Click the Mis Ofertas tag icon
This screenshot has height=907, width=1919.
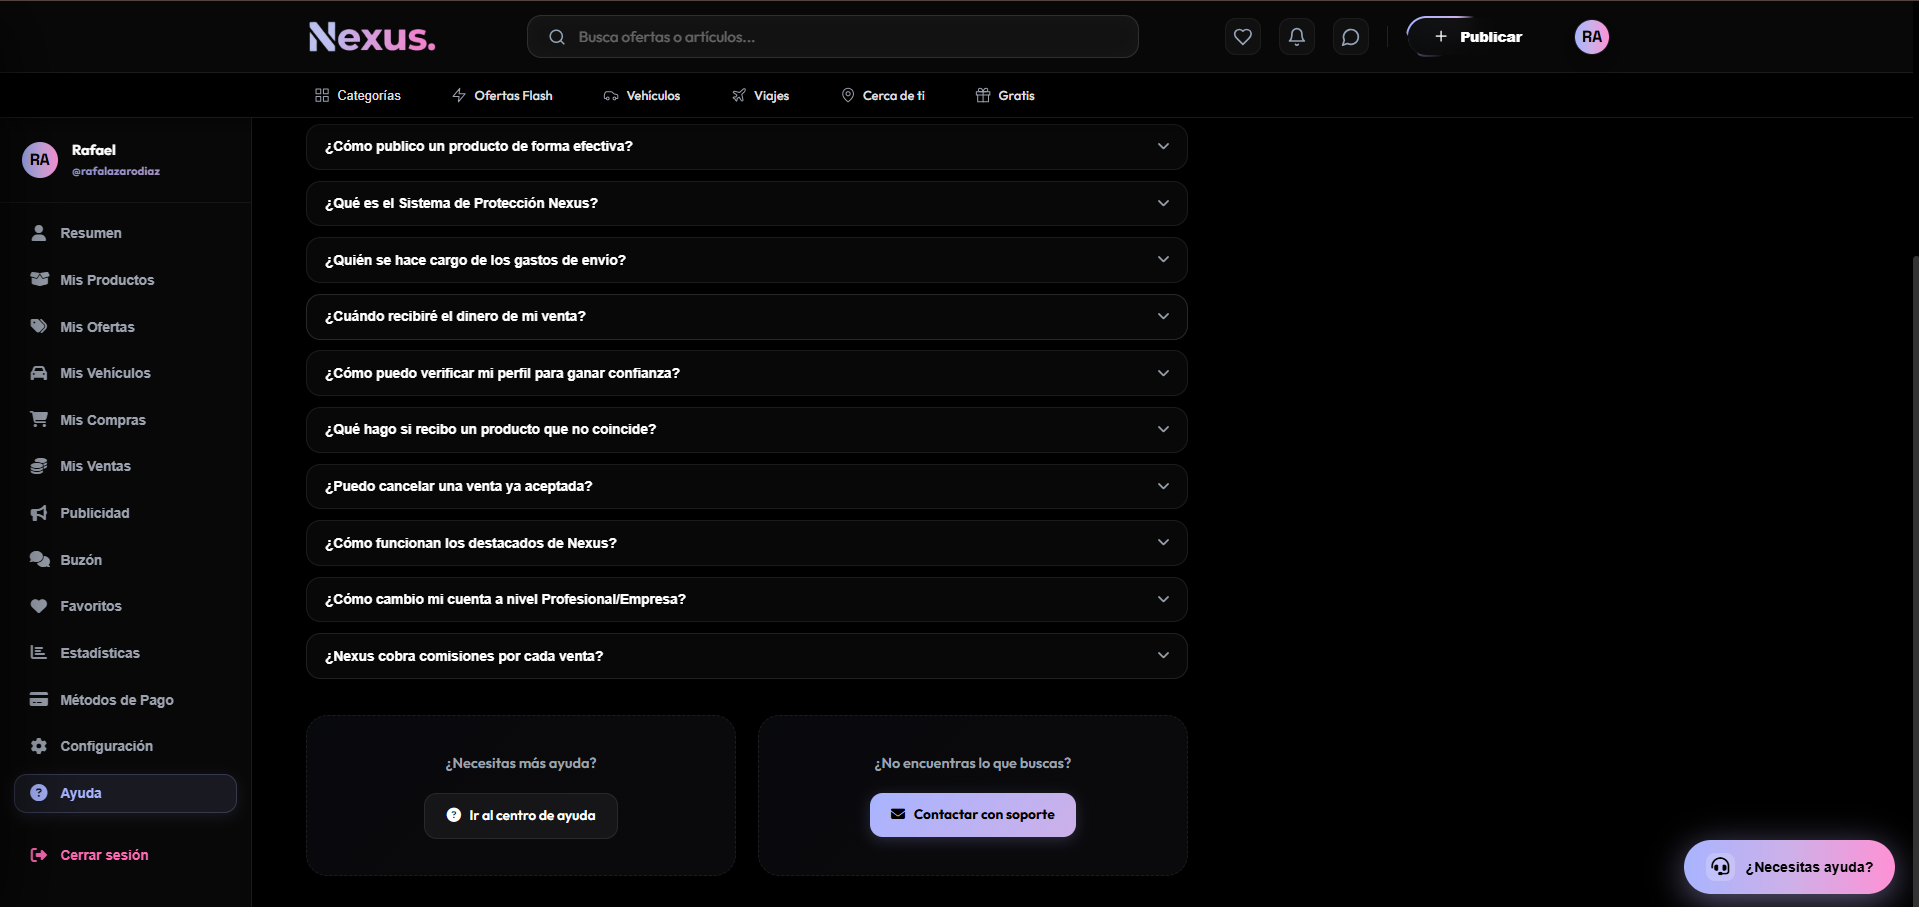(x=39, y=327)
